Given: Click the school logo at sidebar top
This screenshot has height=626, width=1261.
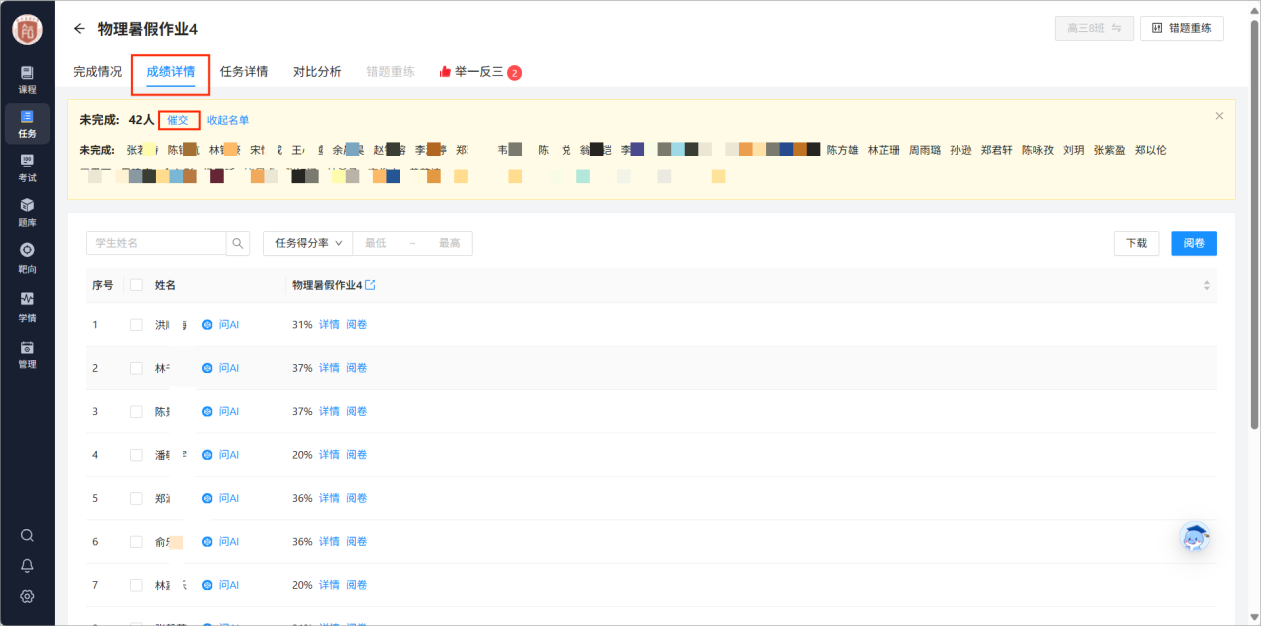Looking at the screenshot, I should point(27,29).
